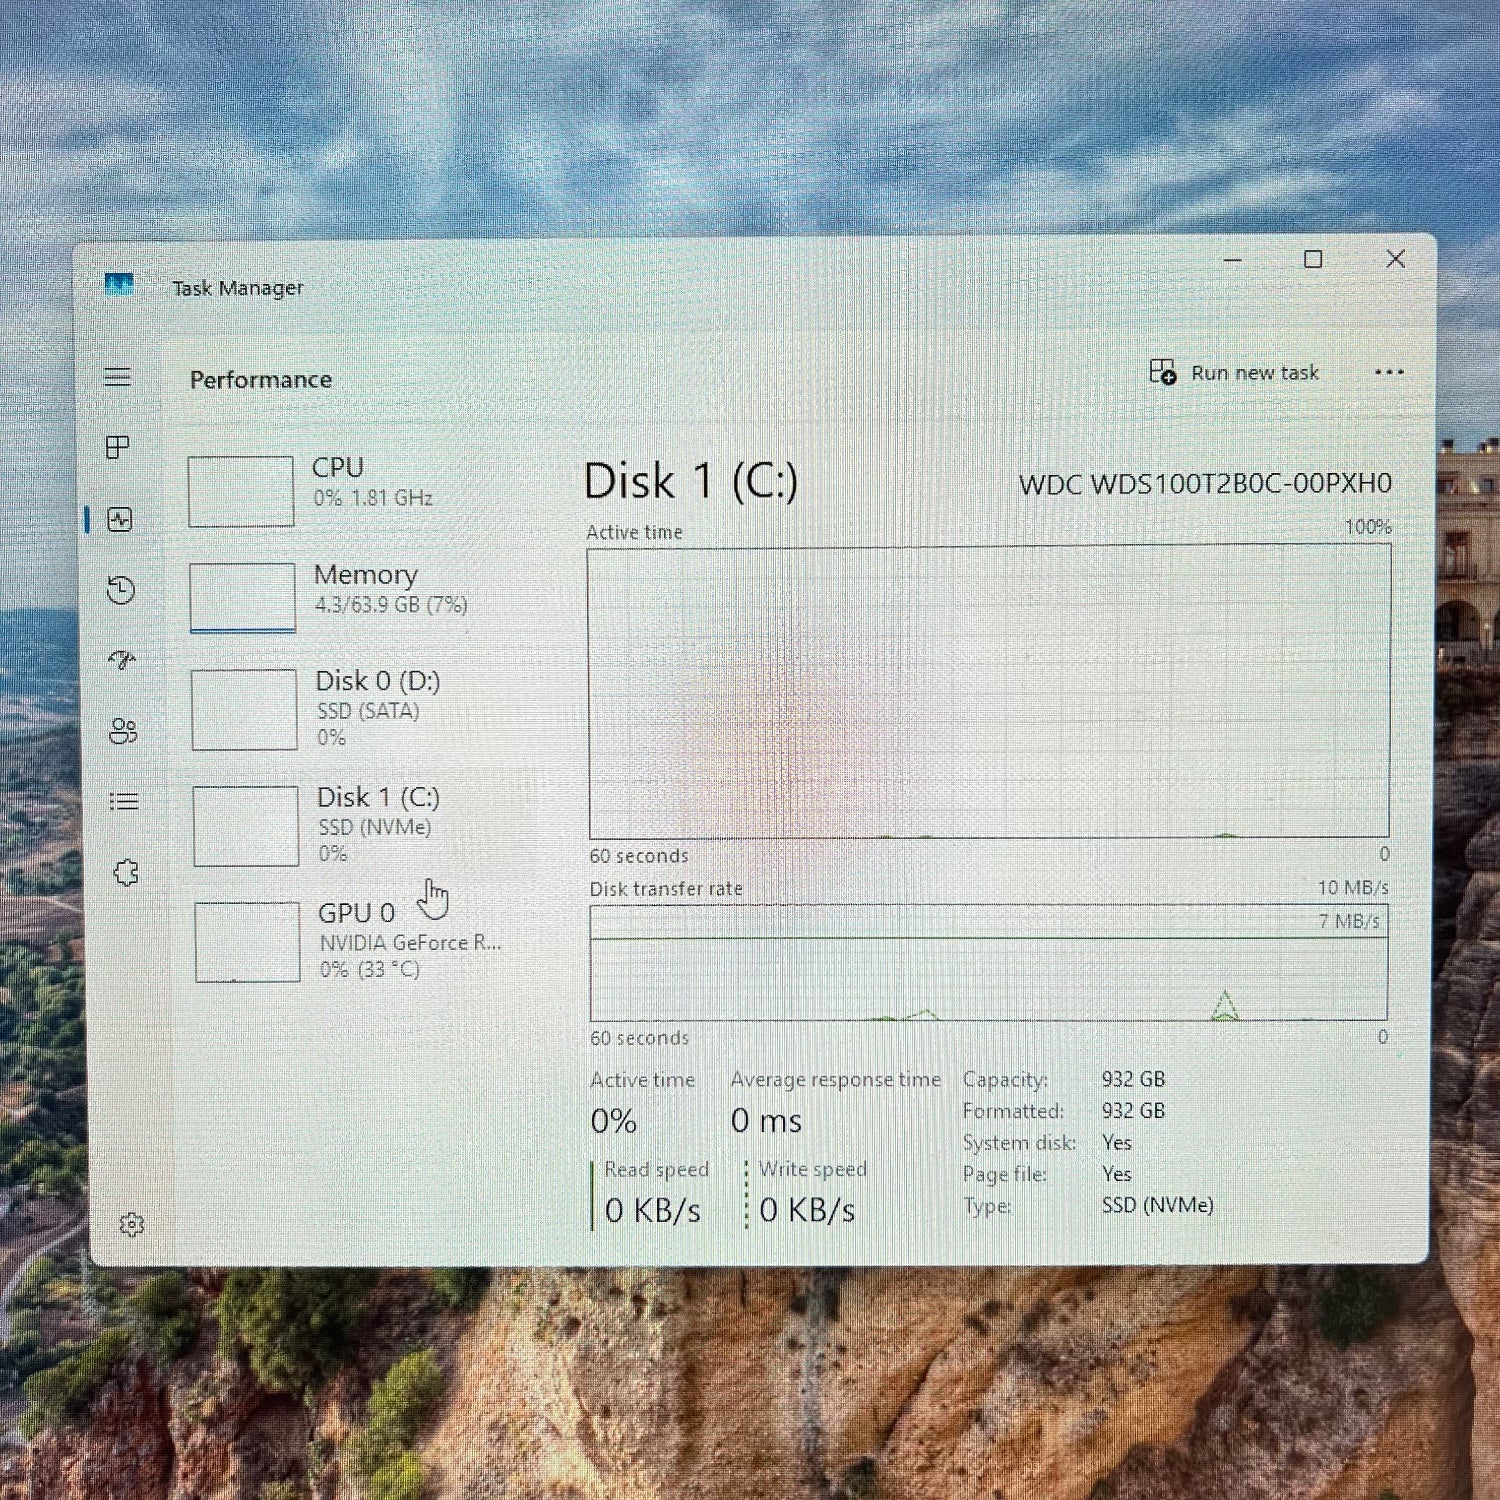
Task: Open Task Manager settings gear
Action: 132,1224
